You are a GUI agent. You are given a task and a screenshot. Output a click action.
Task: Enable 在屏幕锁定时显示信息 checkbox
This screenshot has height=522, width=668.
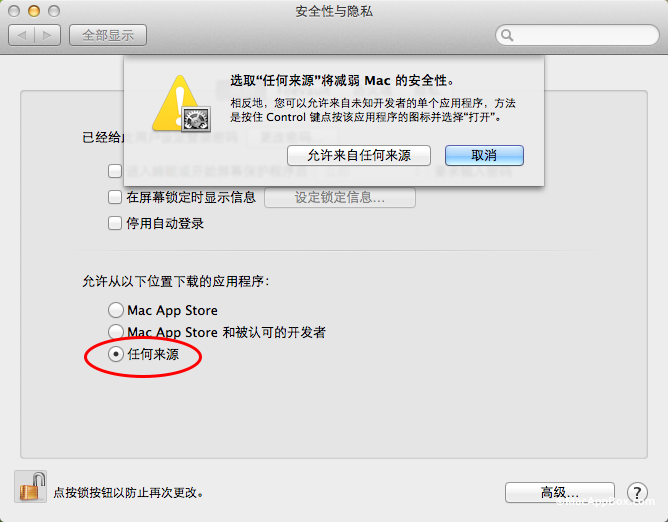click(115, 197)
